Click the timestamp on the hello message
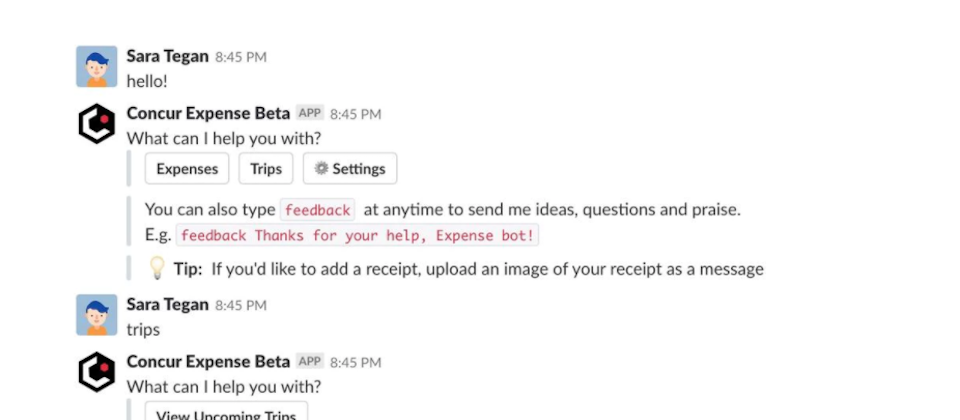This screenshot has height=420, width=960. [241, 58]
